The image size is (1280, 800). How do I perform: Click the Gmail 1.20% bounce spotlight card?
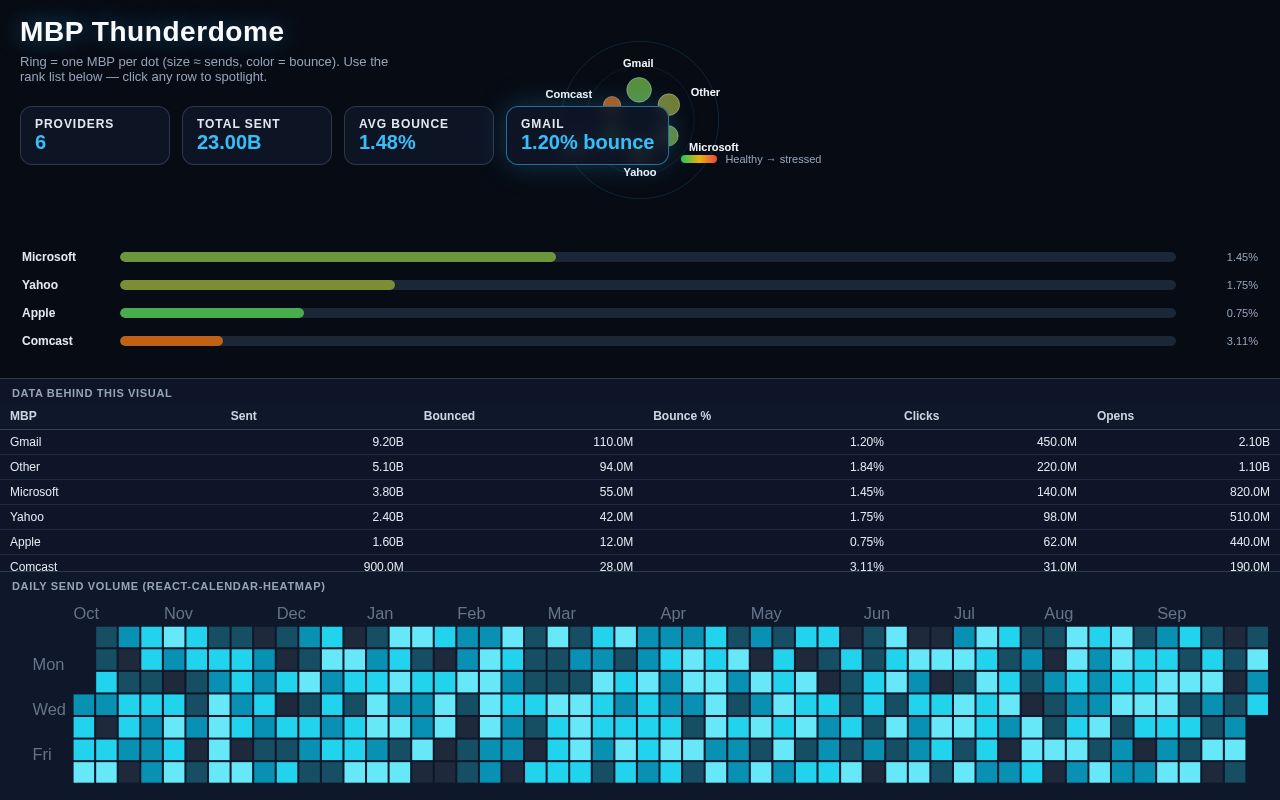click(587, 135)
